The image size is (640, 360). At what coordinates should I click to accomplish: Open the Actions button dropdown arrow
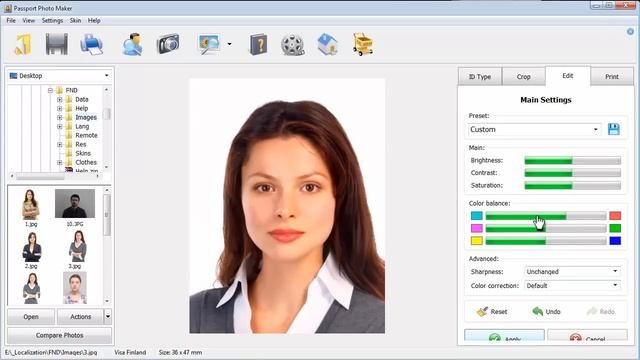click(108, 316)
